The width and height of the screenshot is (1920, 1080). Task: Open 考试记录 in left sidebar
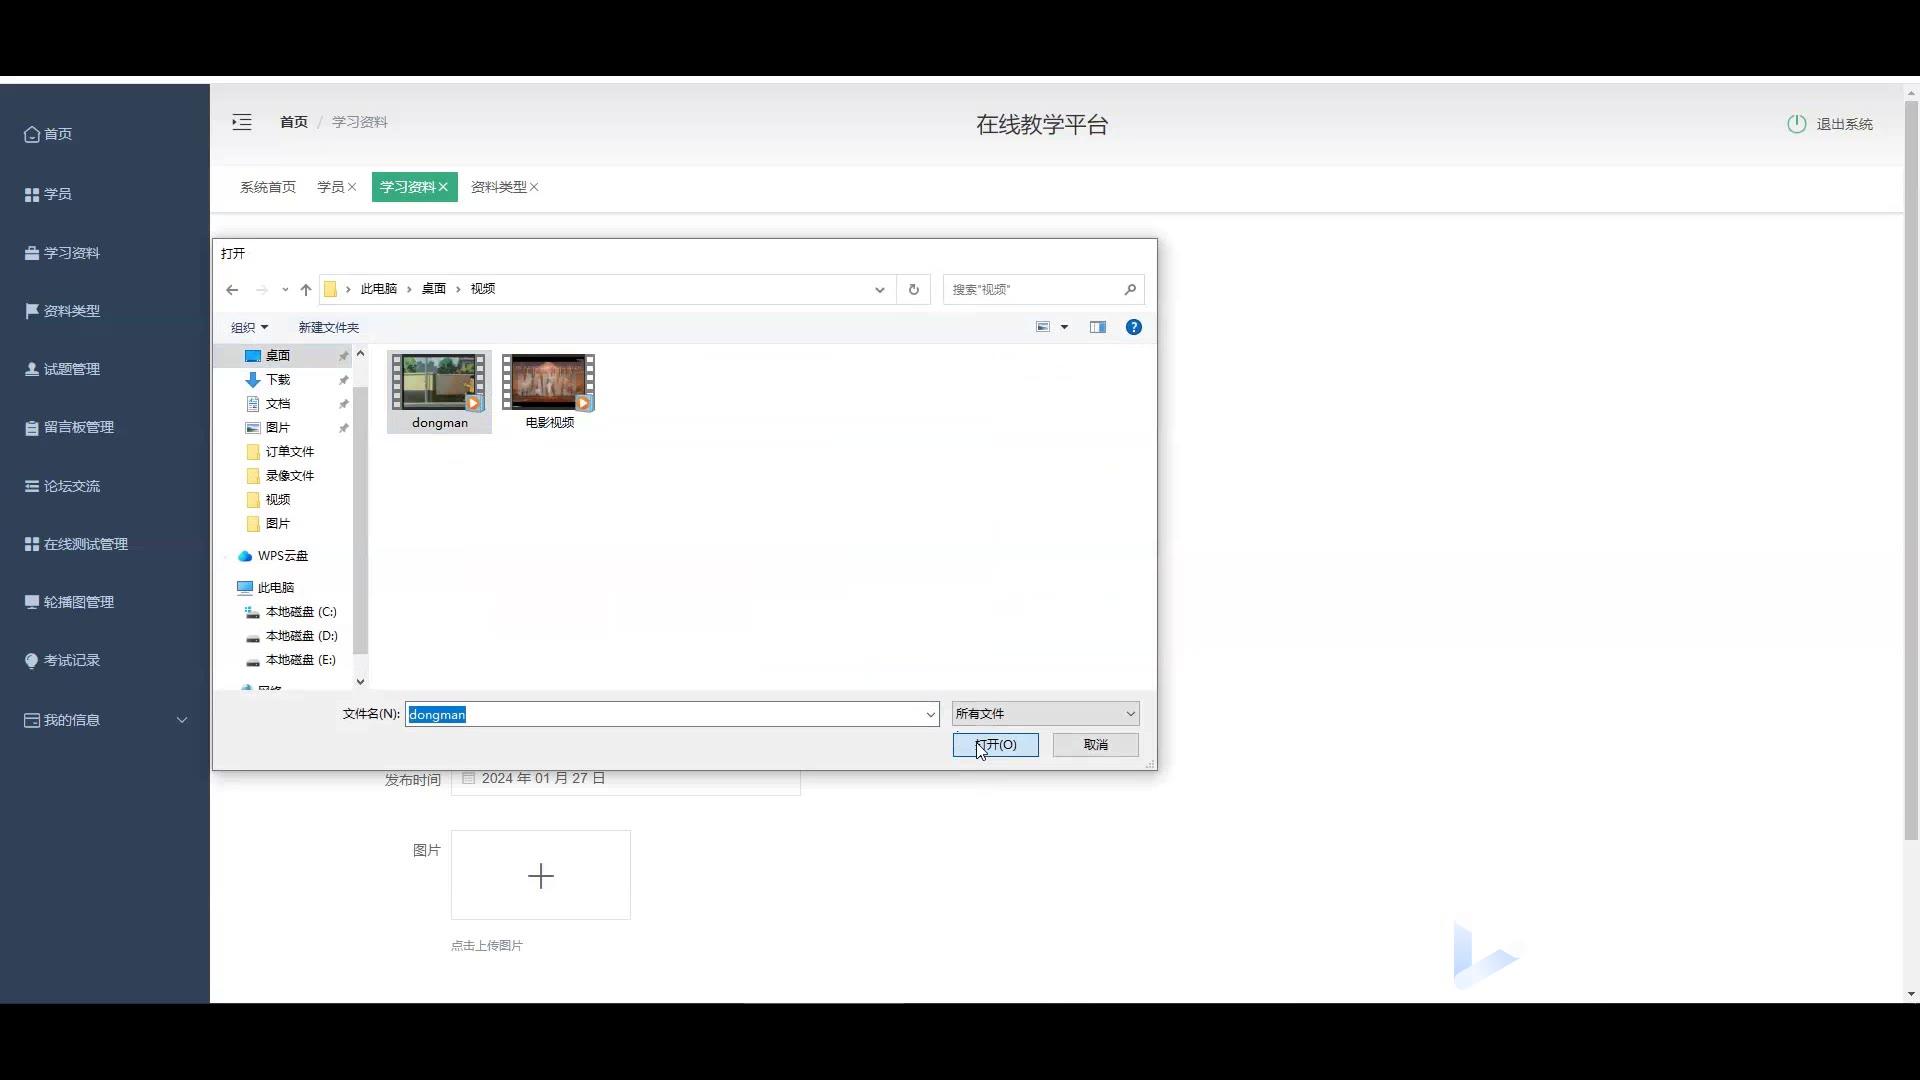tap(62, 660)
